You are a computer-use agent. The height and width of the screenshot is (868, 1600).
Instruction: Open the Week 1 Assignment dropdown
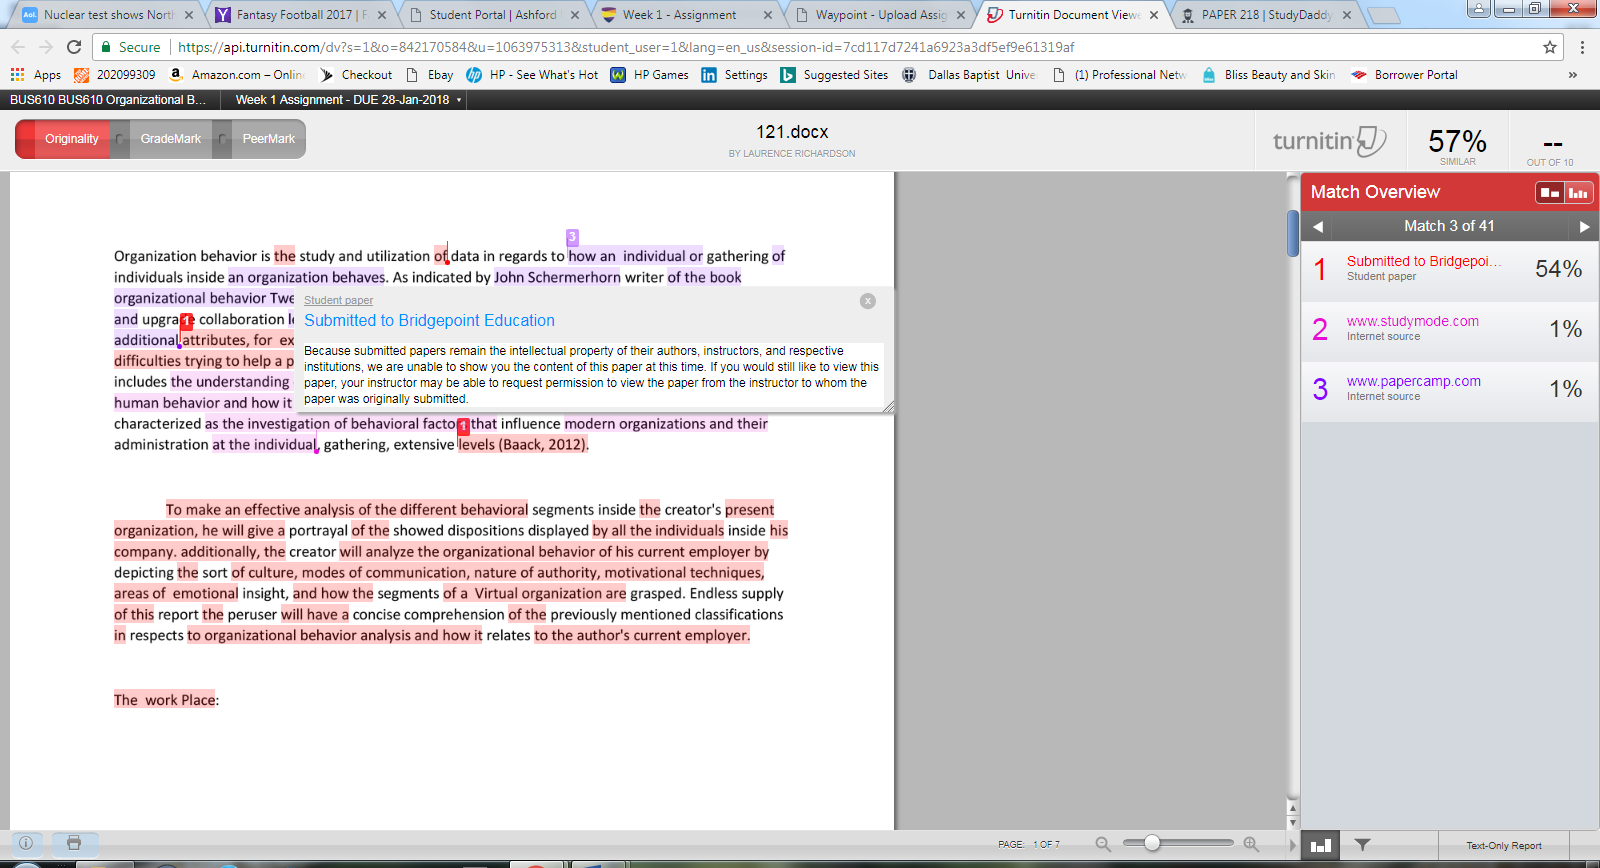coord(348,100)
